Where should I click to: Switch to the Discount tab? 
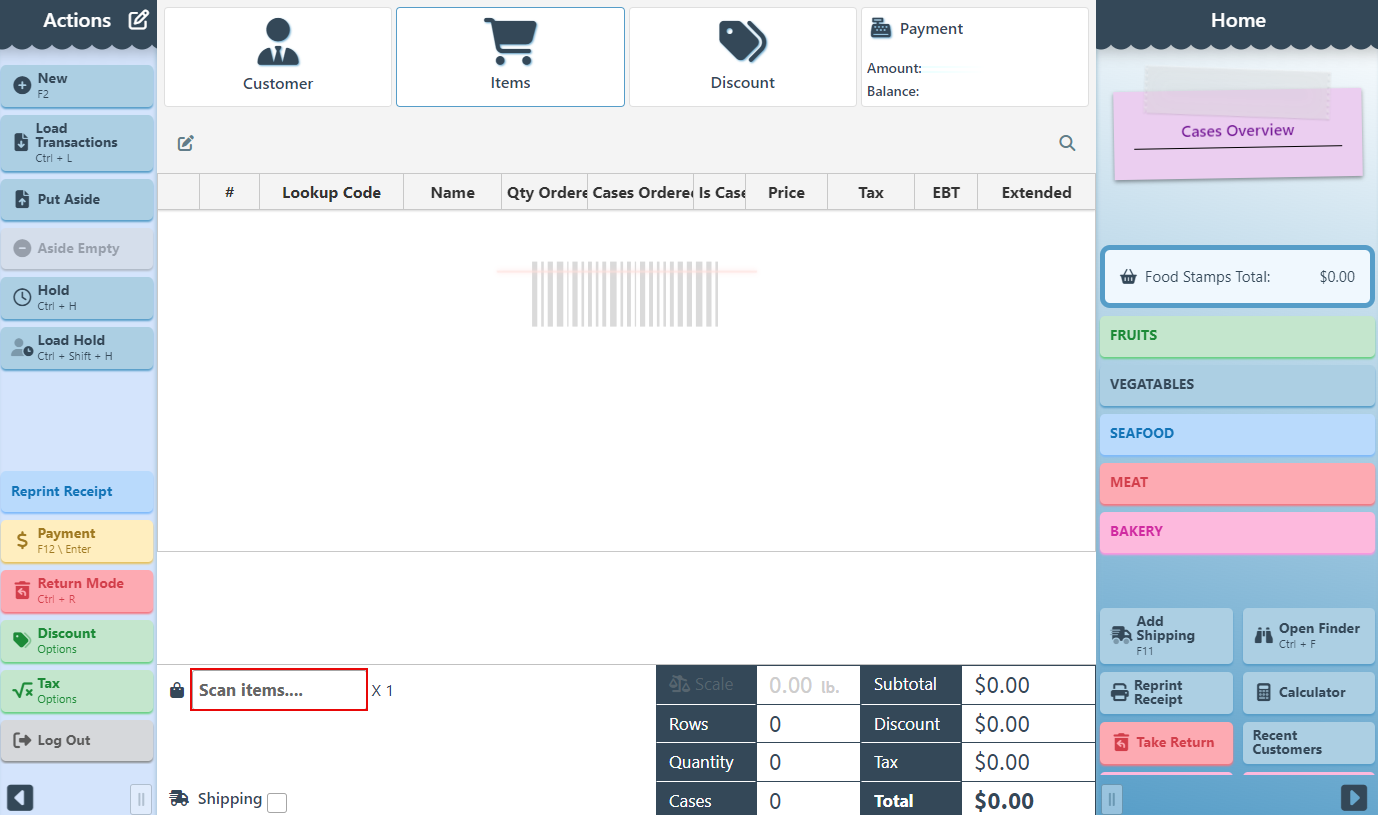pos(742,57)
